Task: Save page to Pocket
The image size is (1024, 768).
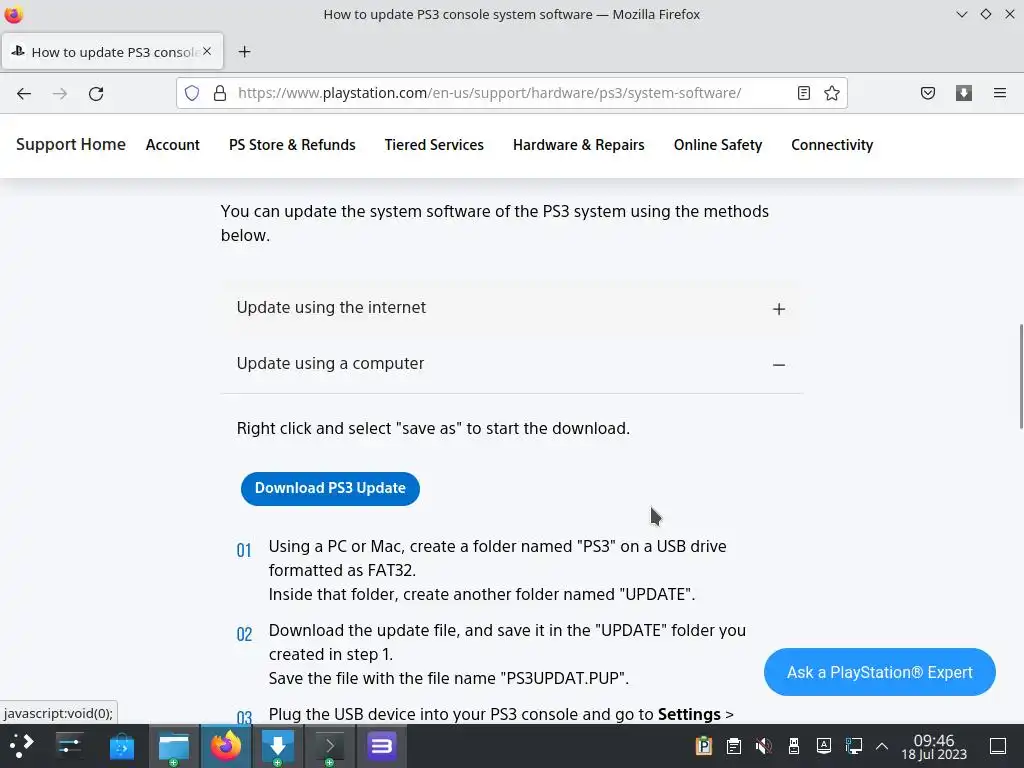Action: click(x=928, y=93)
